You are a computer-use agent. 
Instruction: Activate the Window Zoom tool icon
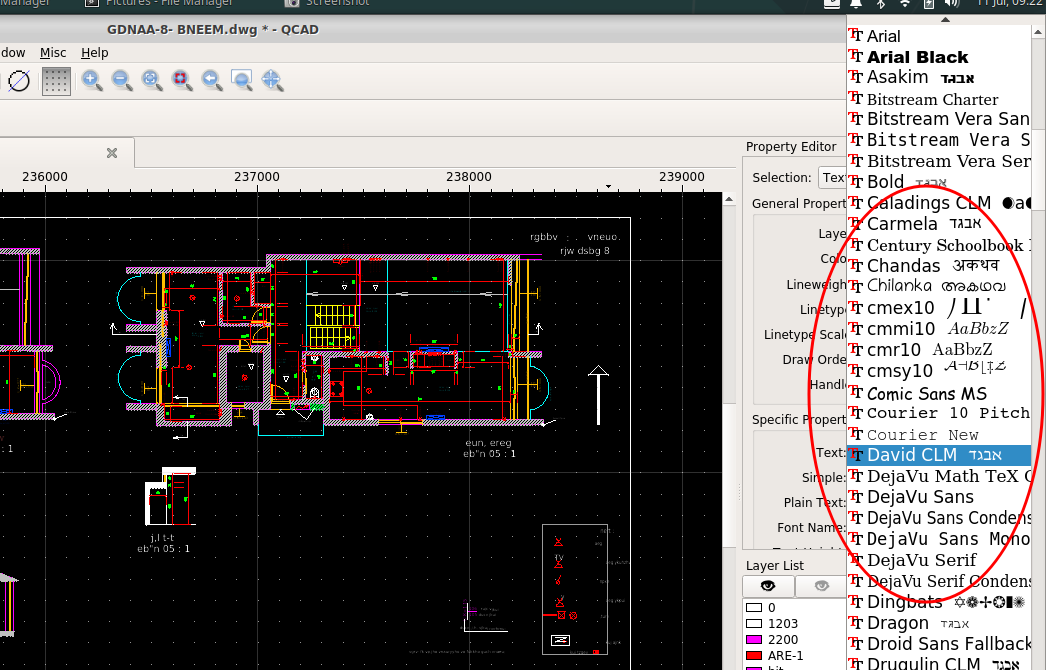241,81
